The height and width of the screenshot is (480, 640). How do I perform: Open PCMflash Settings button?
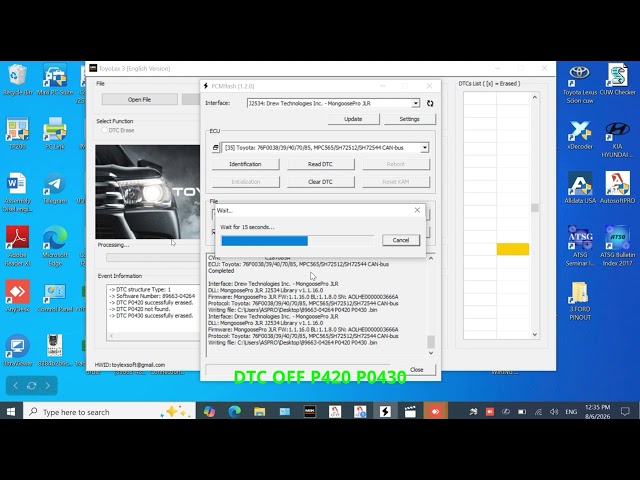409,119
